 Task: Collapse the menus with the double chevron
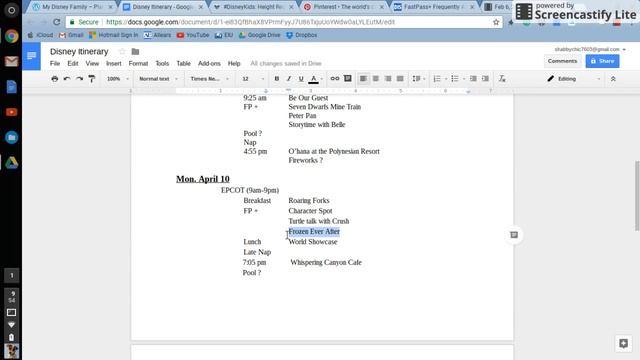[613, 79]
